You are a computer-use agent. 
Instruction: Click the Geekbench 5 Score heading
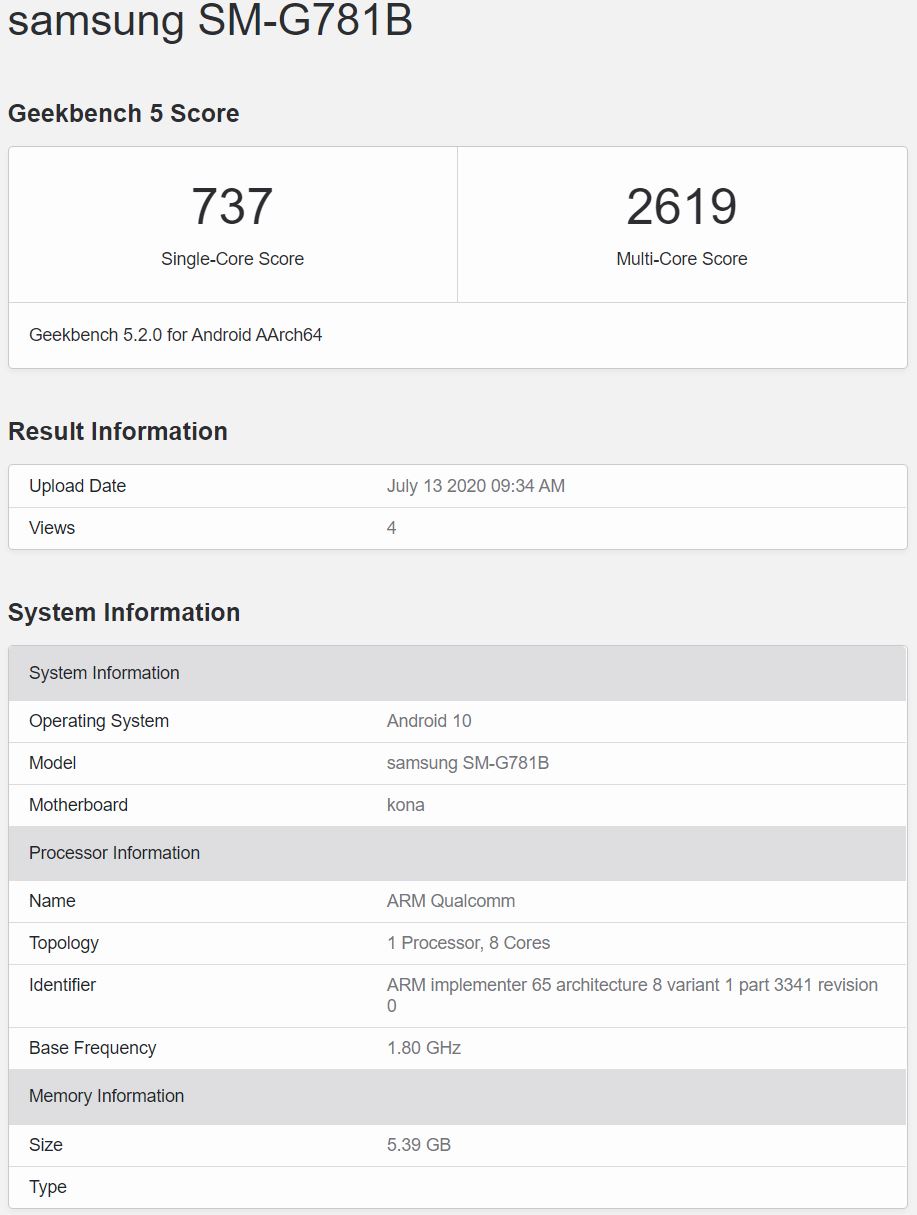click(x=123, y=113)
